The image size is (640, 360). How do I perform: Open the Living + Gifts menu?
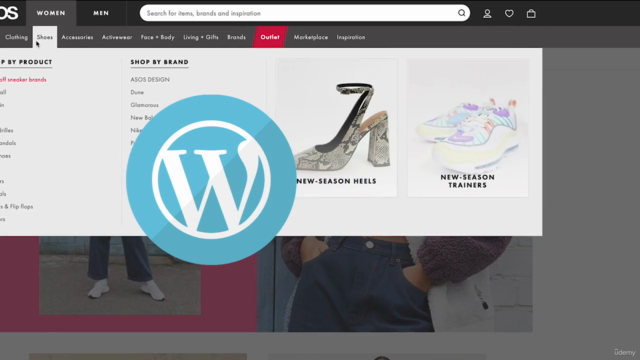point(201,37)
